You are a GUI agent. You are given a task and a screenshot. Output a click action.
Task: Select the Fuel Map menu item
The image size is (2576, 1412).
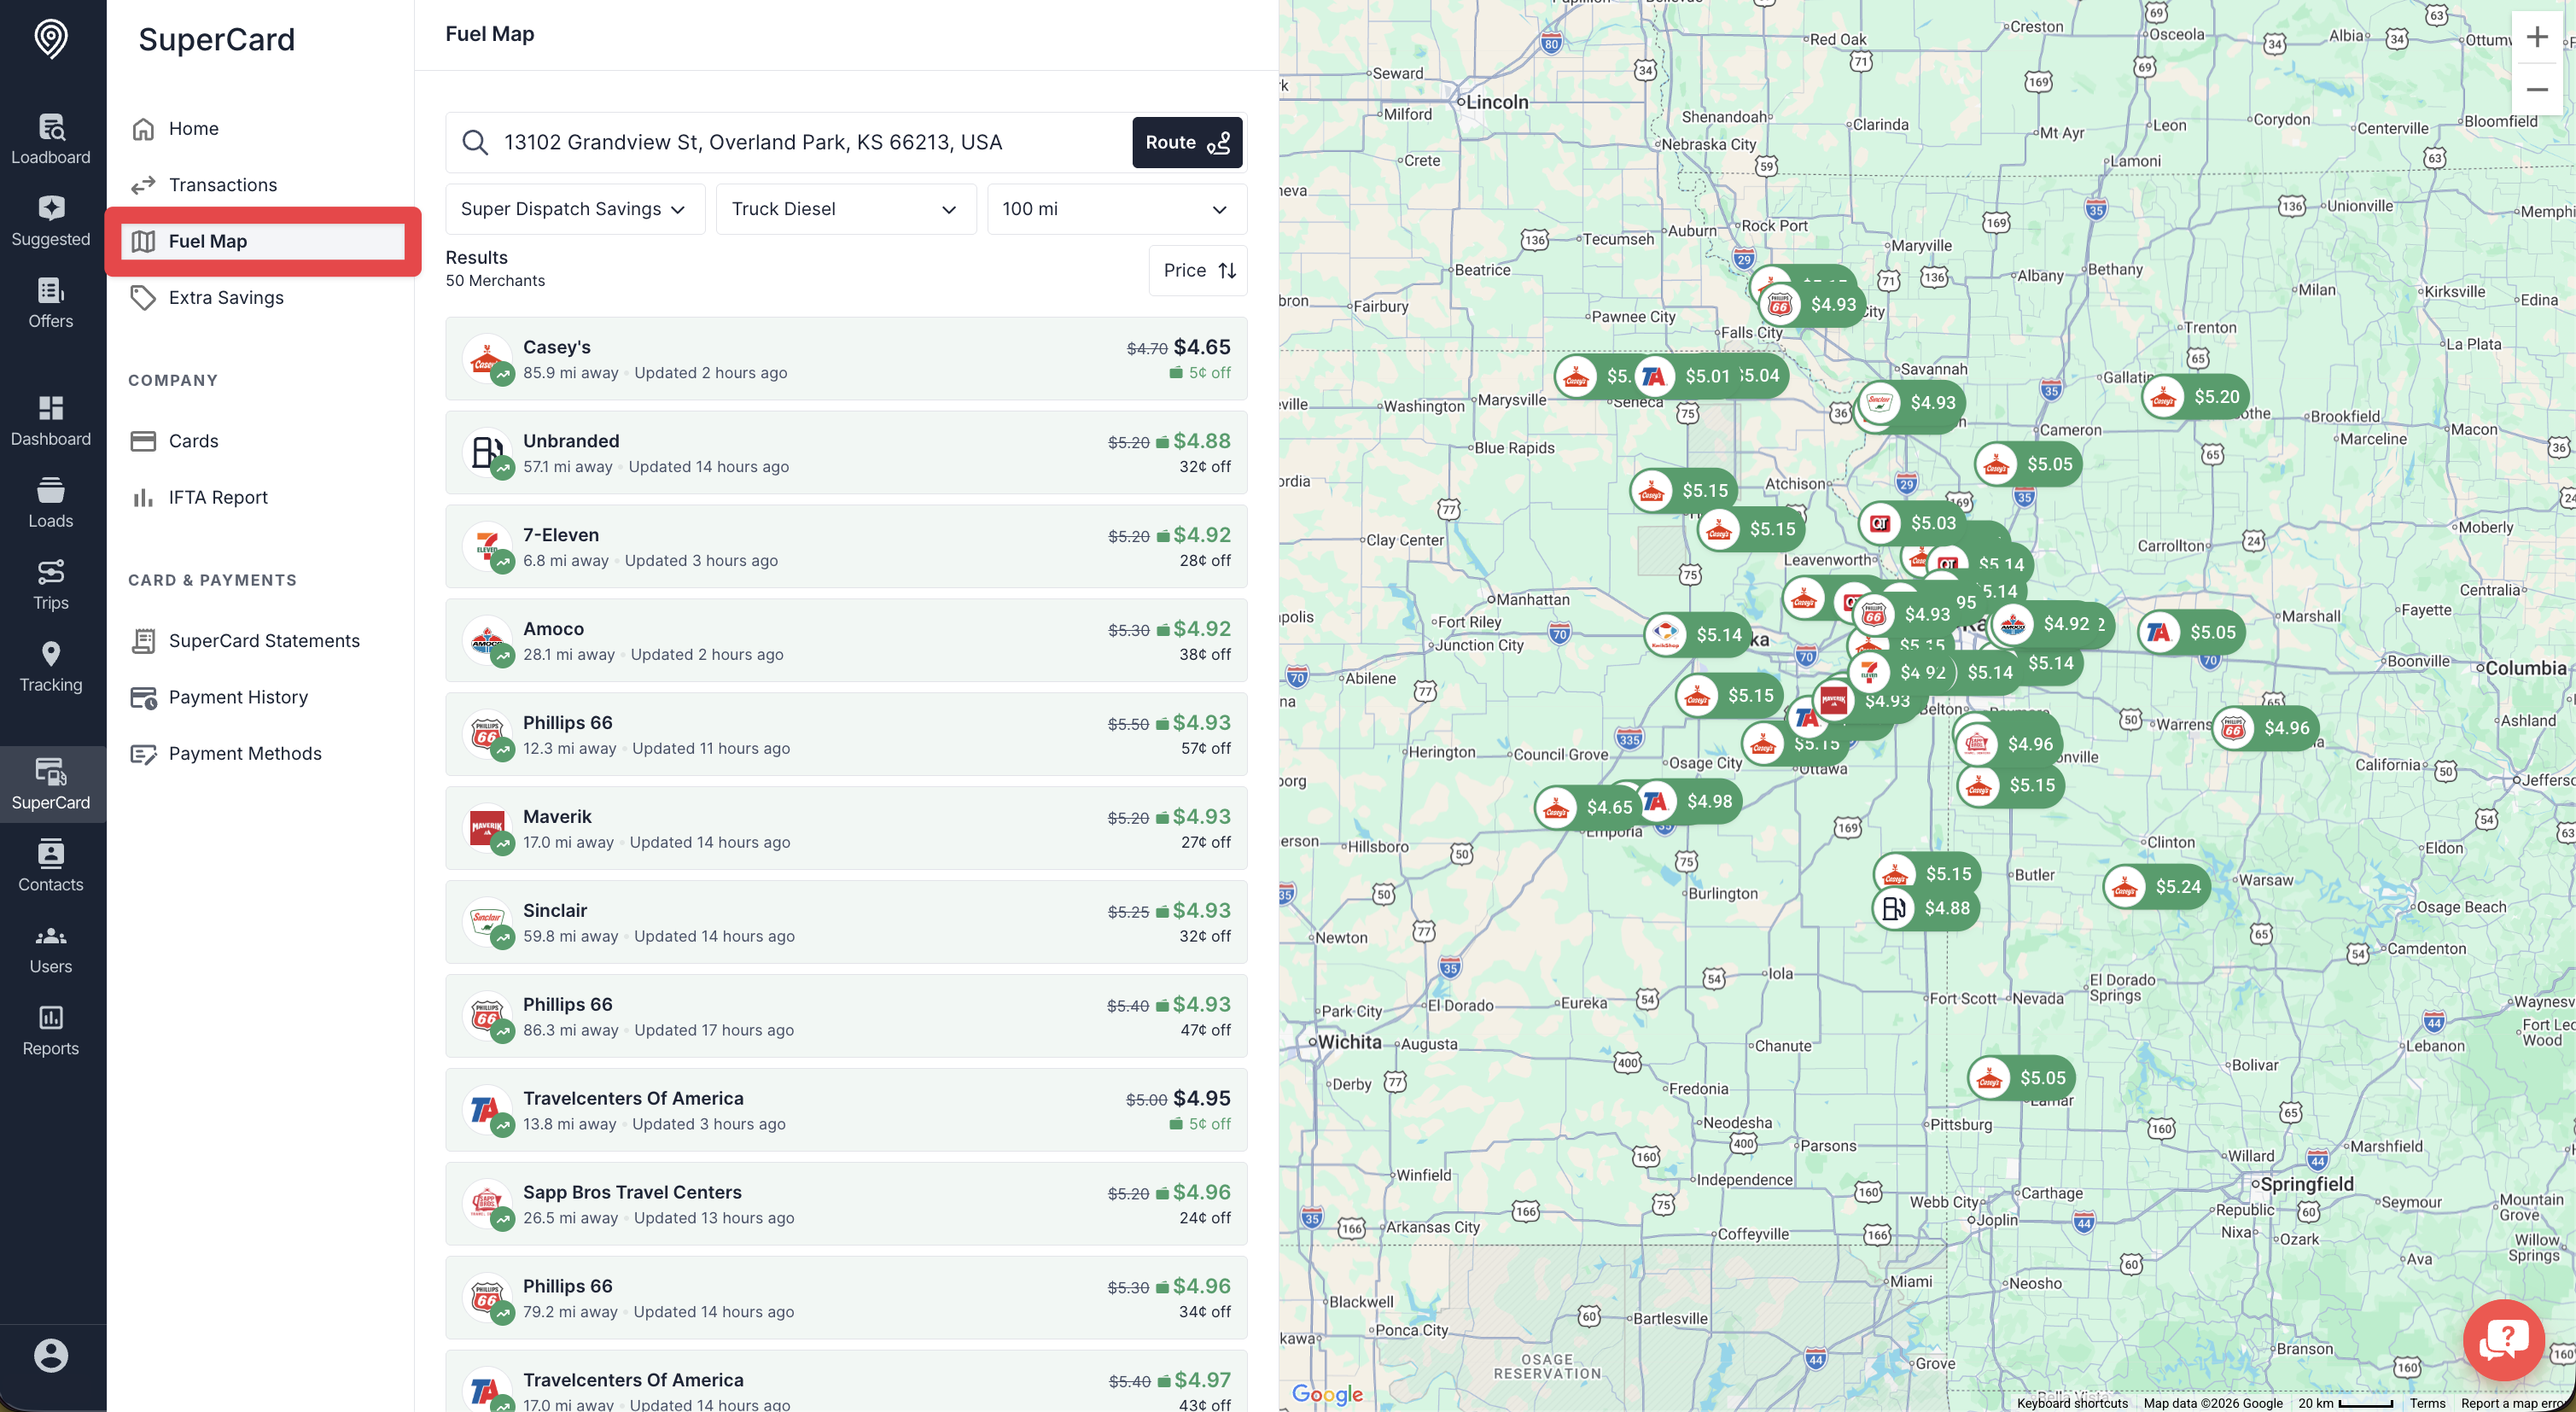262,241
